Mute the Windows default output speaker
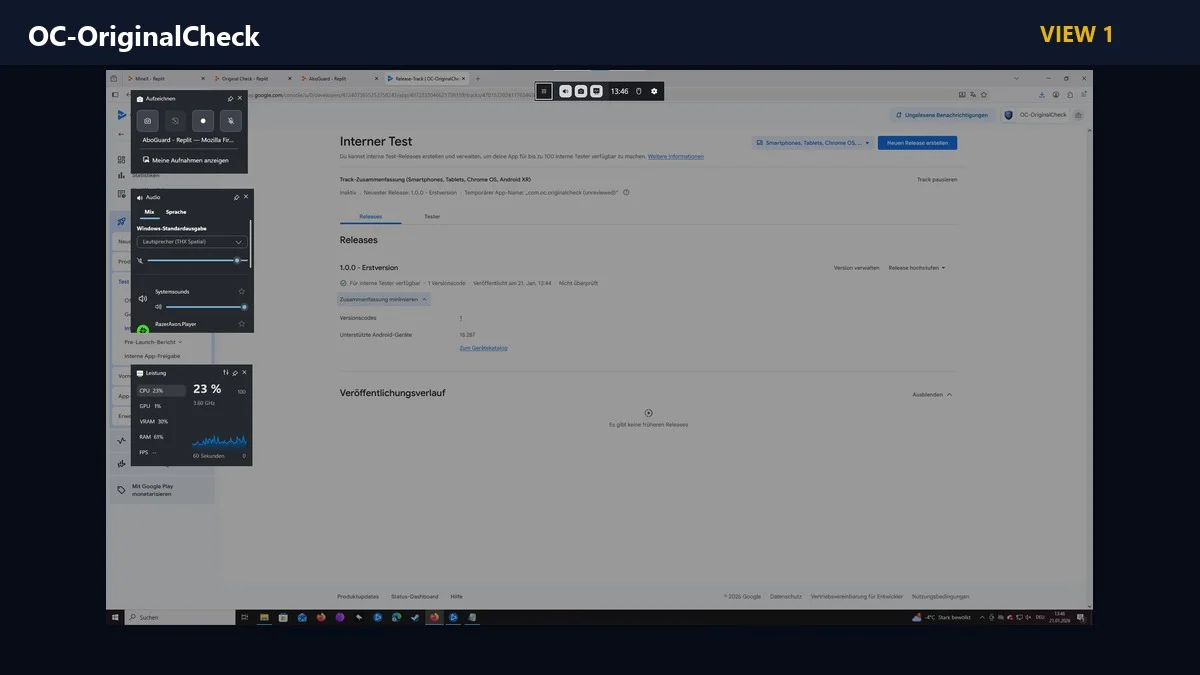1200x675 pixels. [x=141, y=260]
